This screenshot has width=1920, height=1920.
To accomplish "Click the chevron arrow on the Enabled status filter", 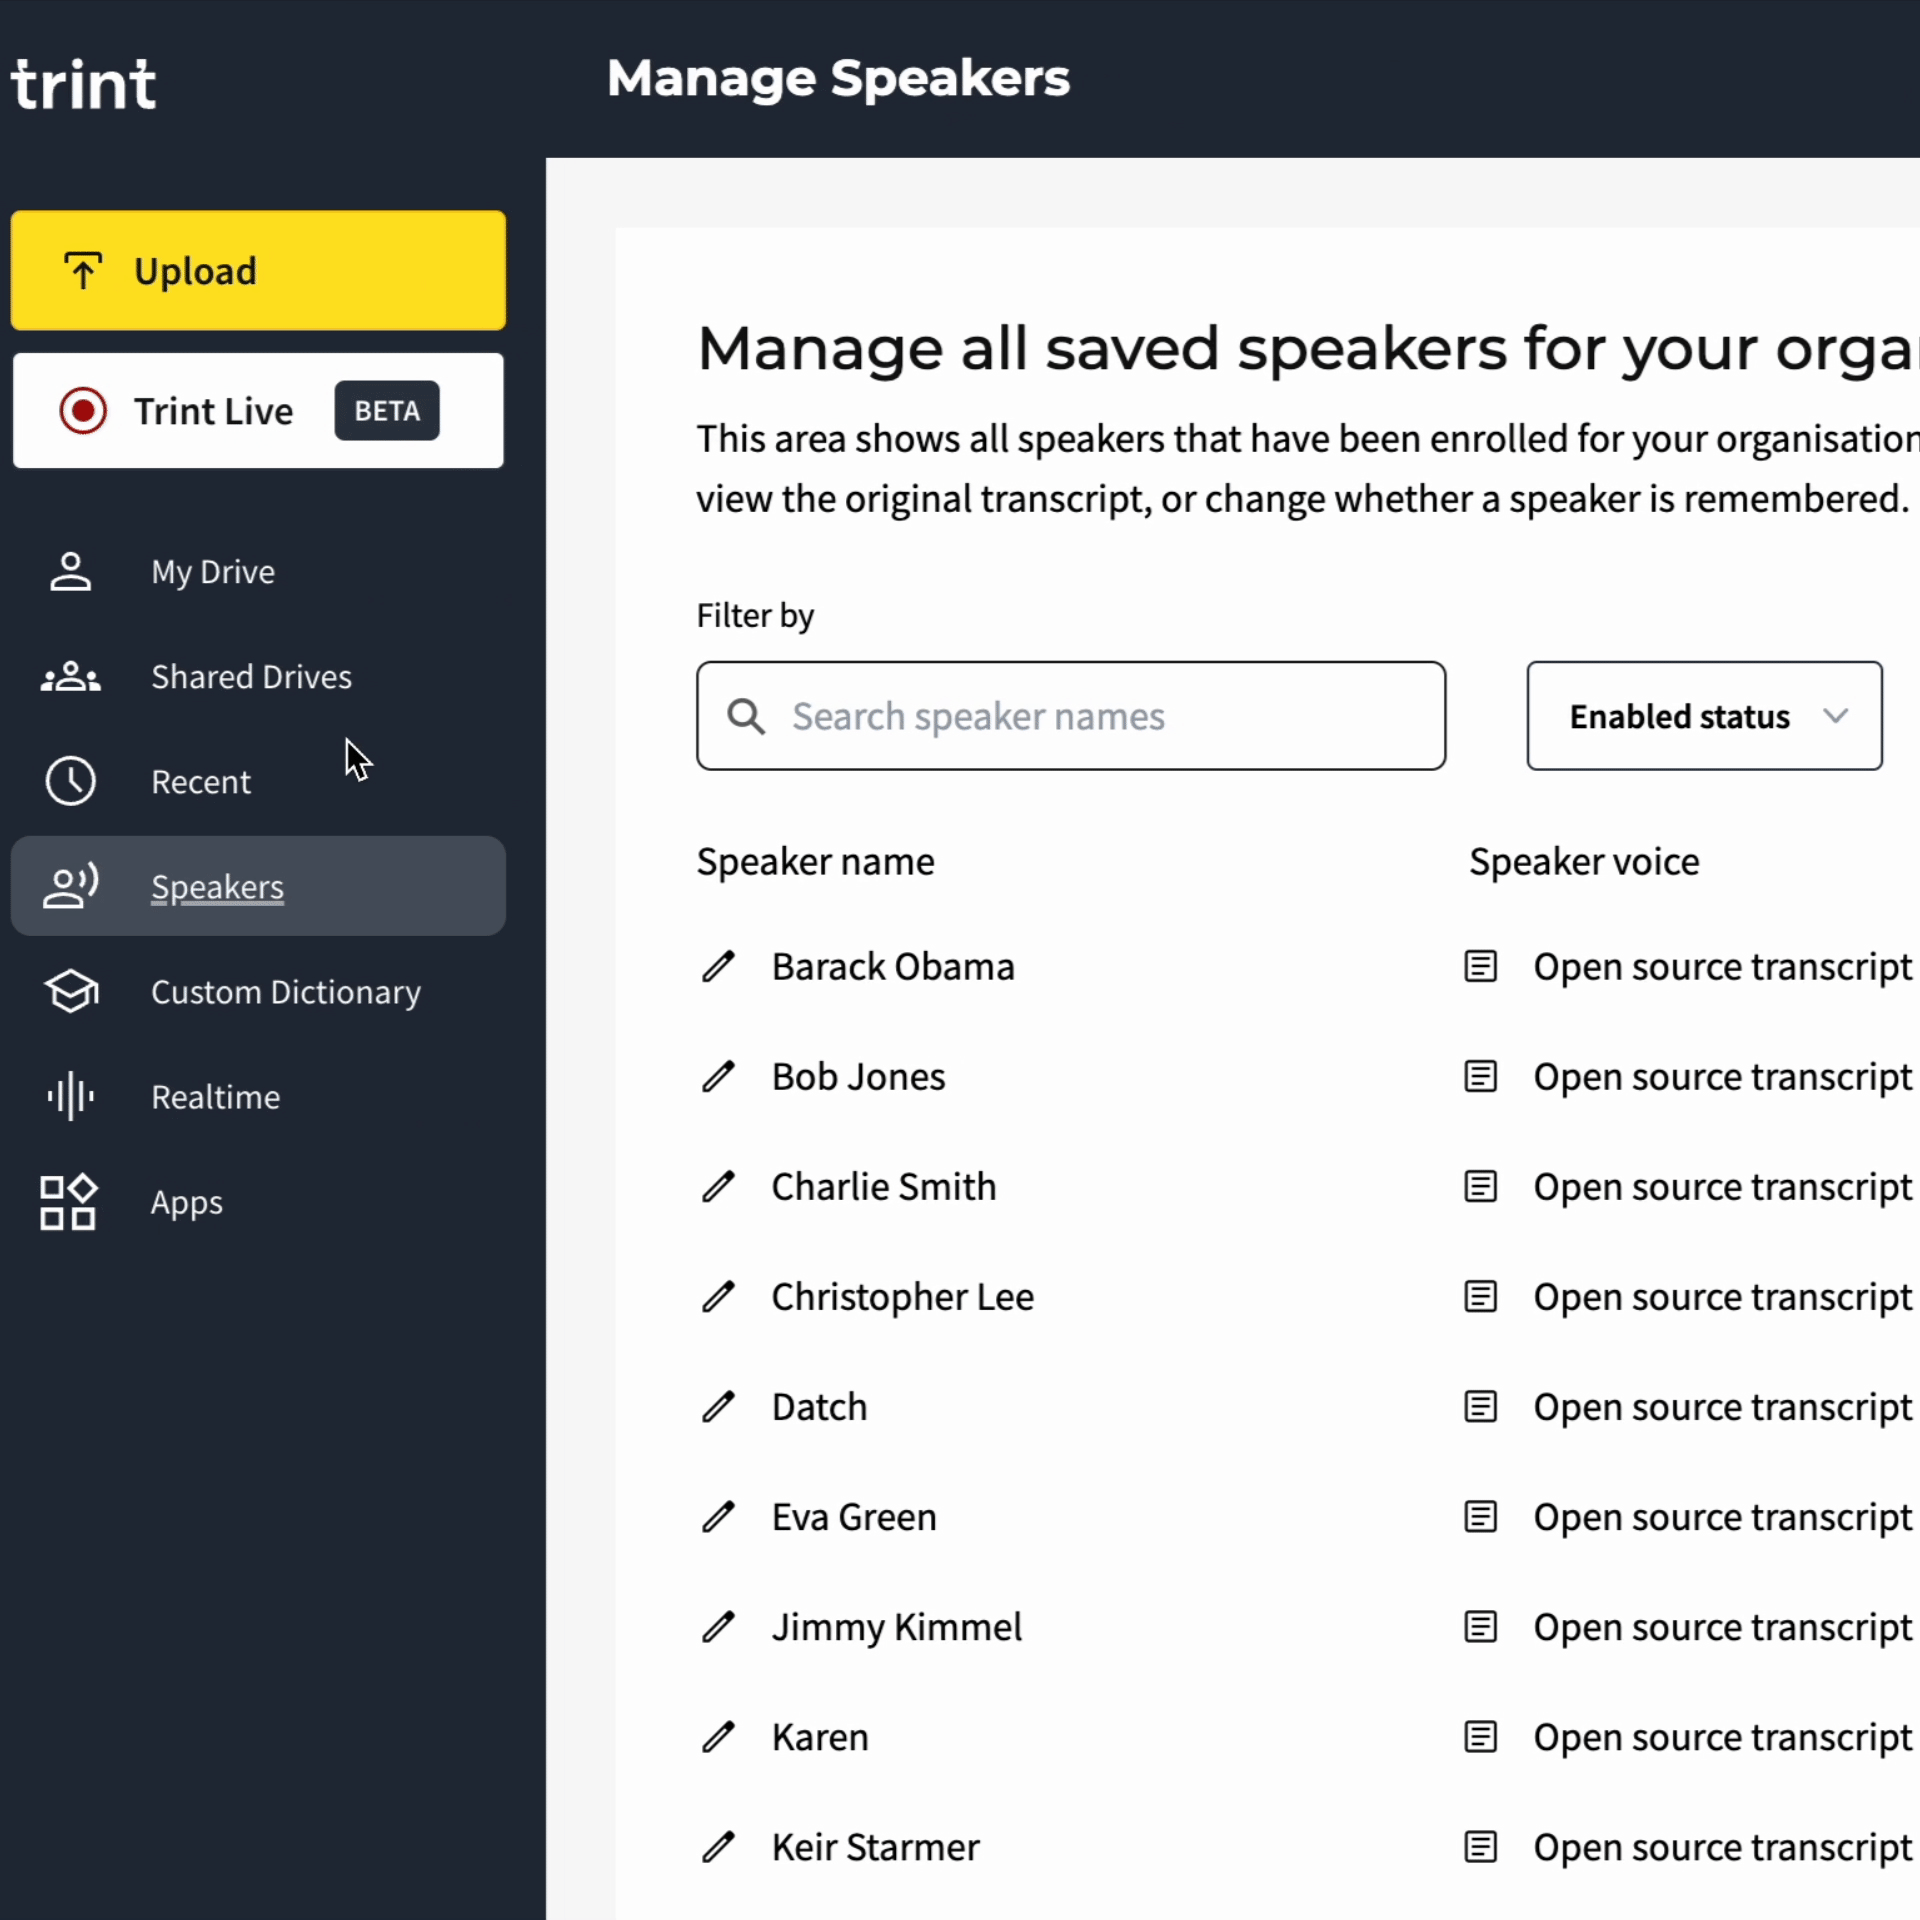I will pos(1835,716).
